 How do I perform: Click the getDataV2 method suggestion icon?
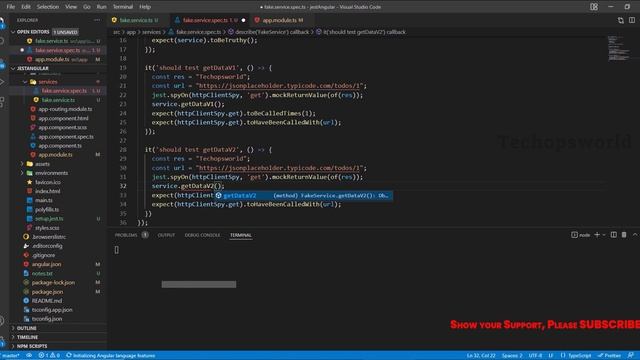(x=218, y=196)
